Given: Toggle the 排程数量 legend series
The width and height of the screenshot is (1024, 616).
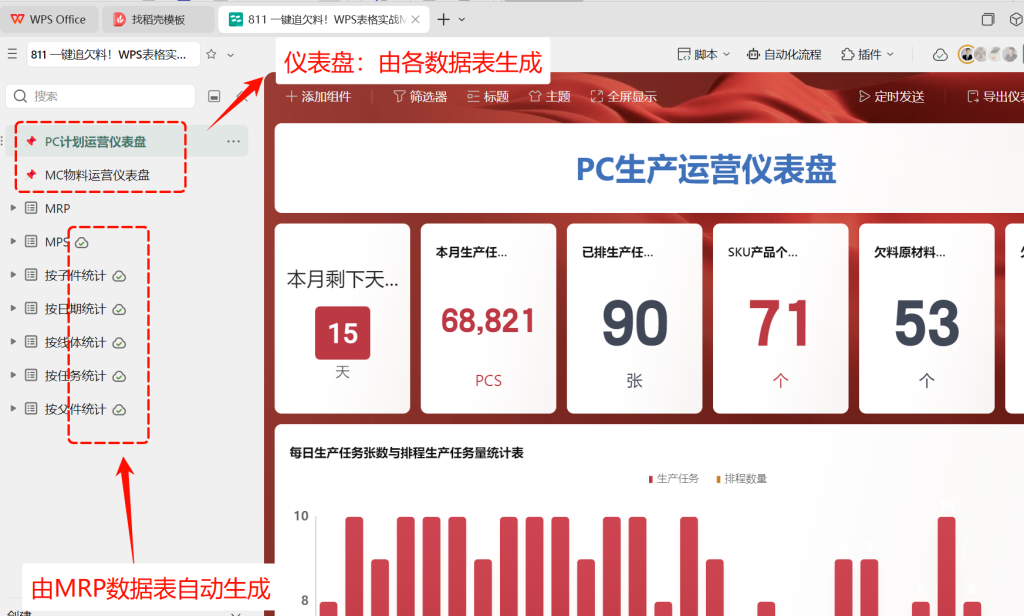Looking at the screenshot, I should 741,479.
